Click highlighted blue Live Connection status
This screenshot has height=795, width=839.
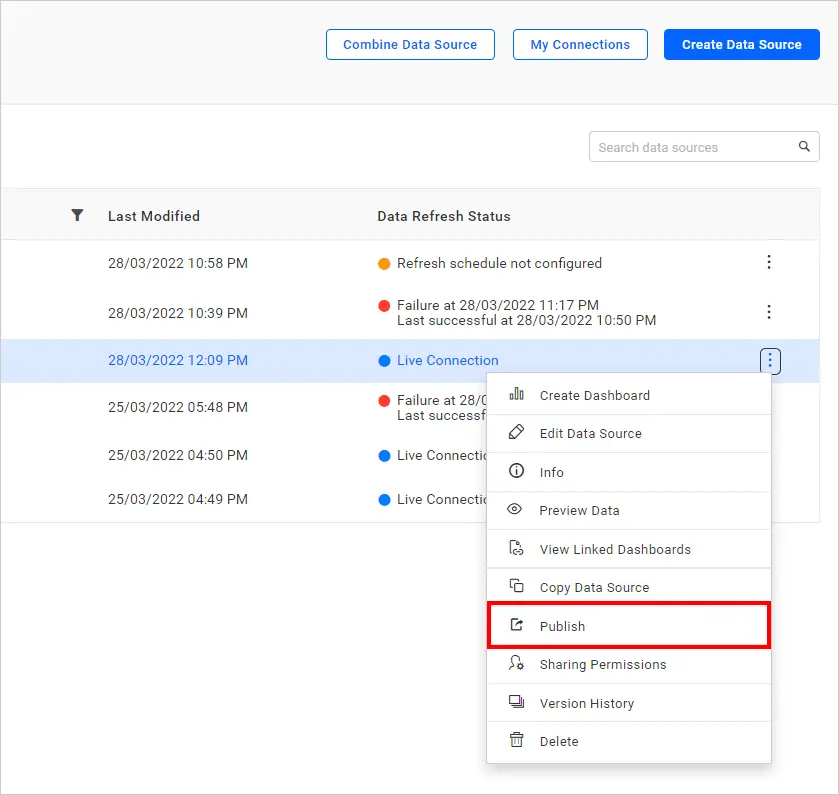click(x=447, y=361)
